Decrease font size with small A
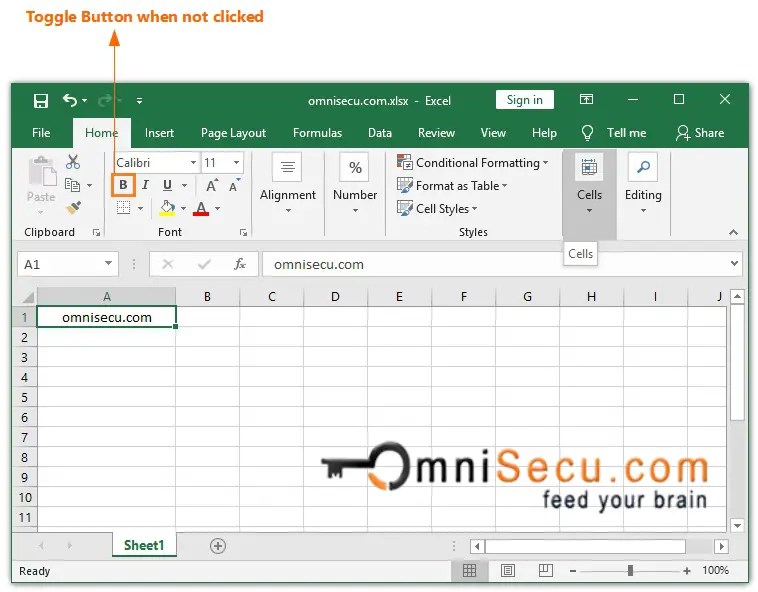Image resolution: width=758 pixels, height=592 pixels. tap(234, 186)
